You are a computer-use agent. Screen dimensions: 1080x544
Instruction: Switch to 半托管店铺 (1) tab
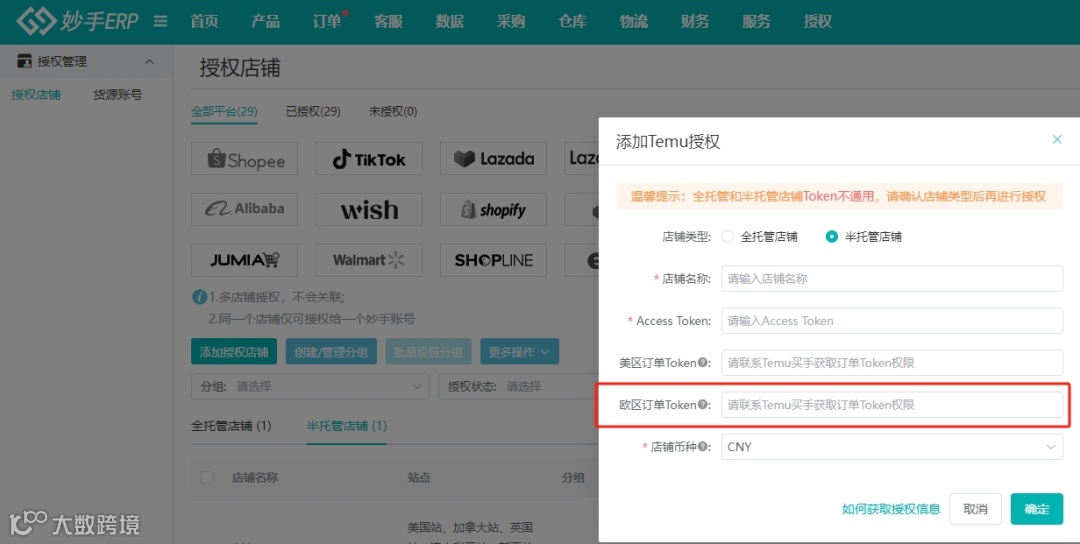coord(346,426)
